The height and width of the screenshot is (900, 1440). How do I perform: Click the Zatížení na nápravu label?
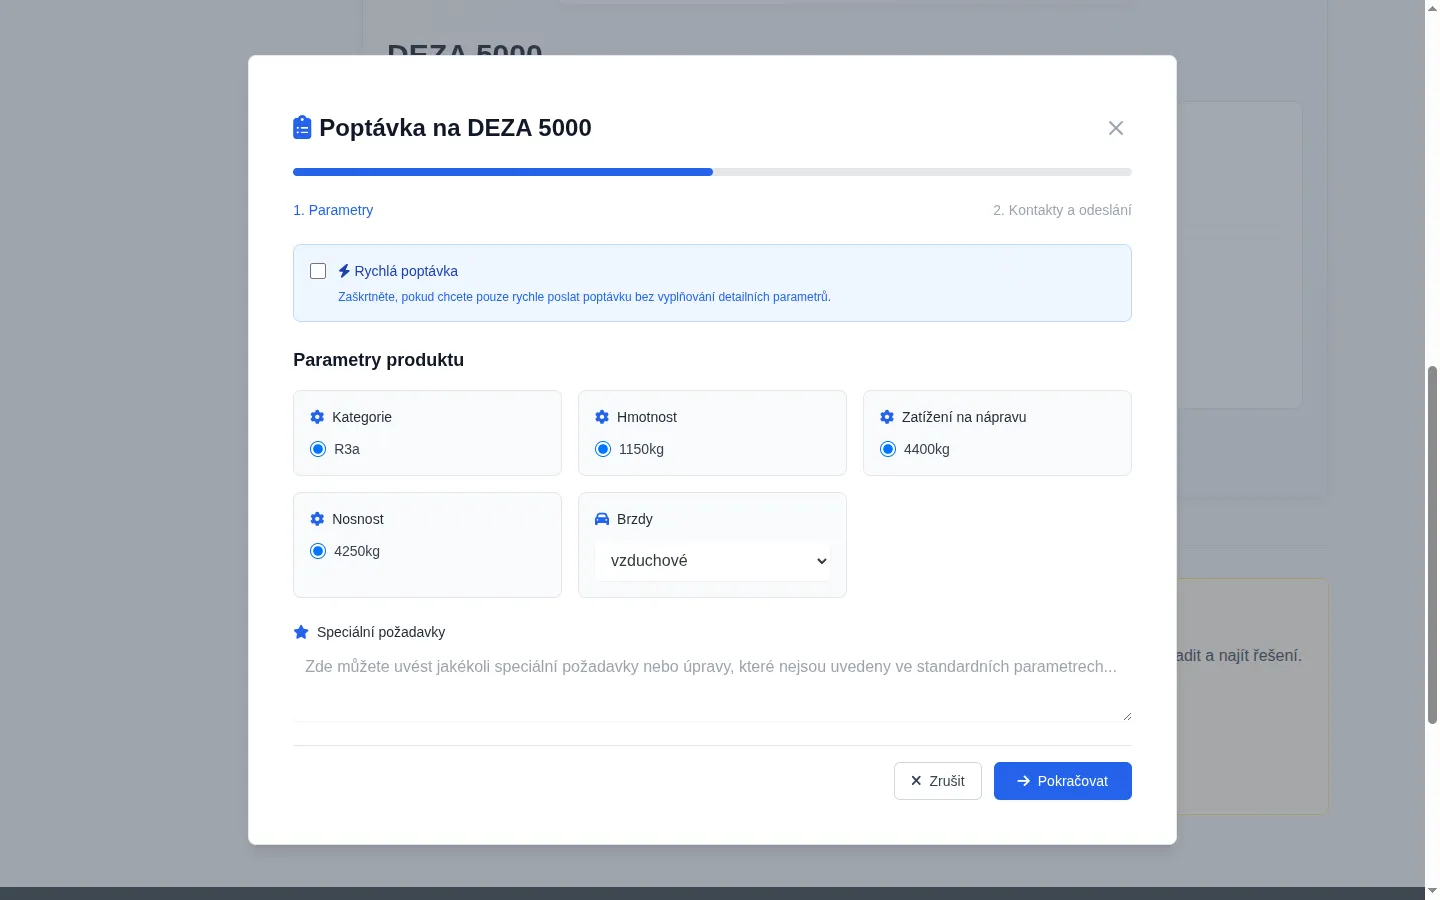(964, 417)
